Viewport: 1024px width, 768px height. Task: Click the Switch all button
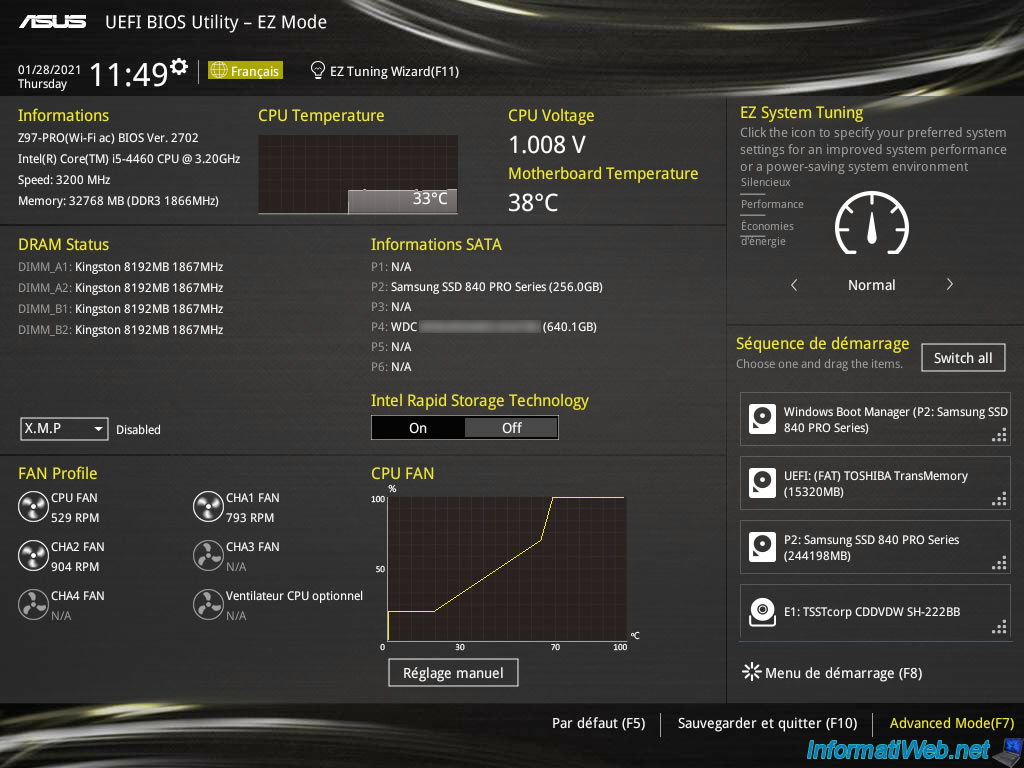point(963,358)
